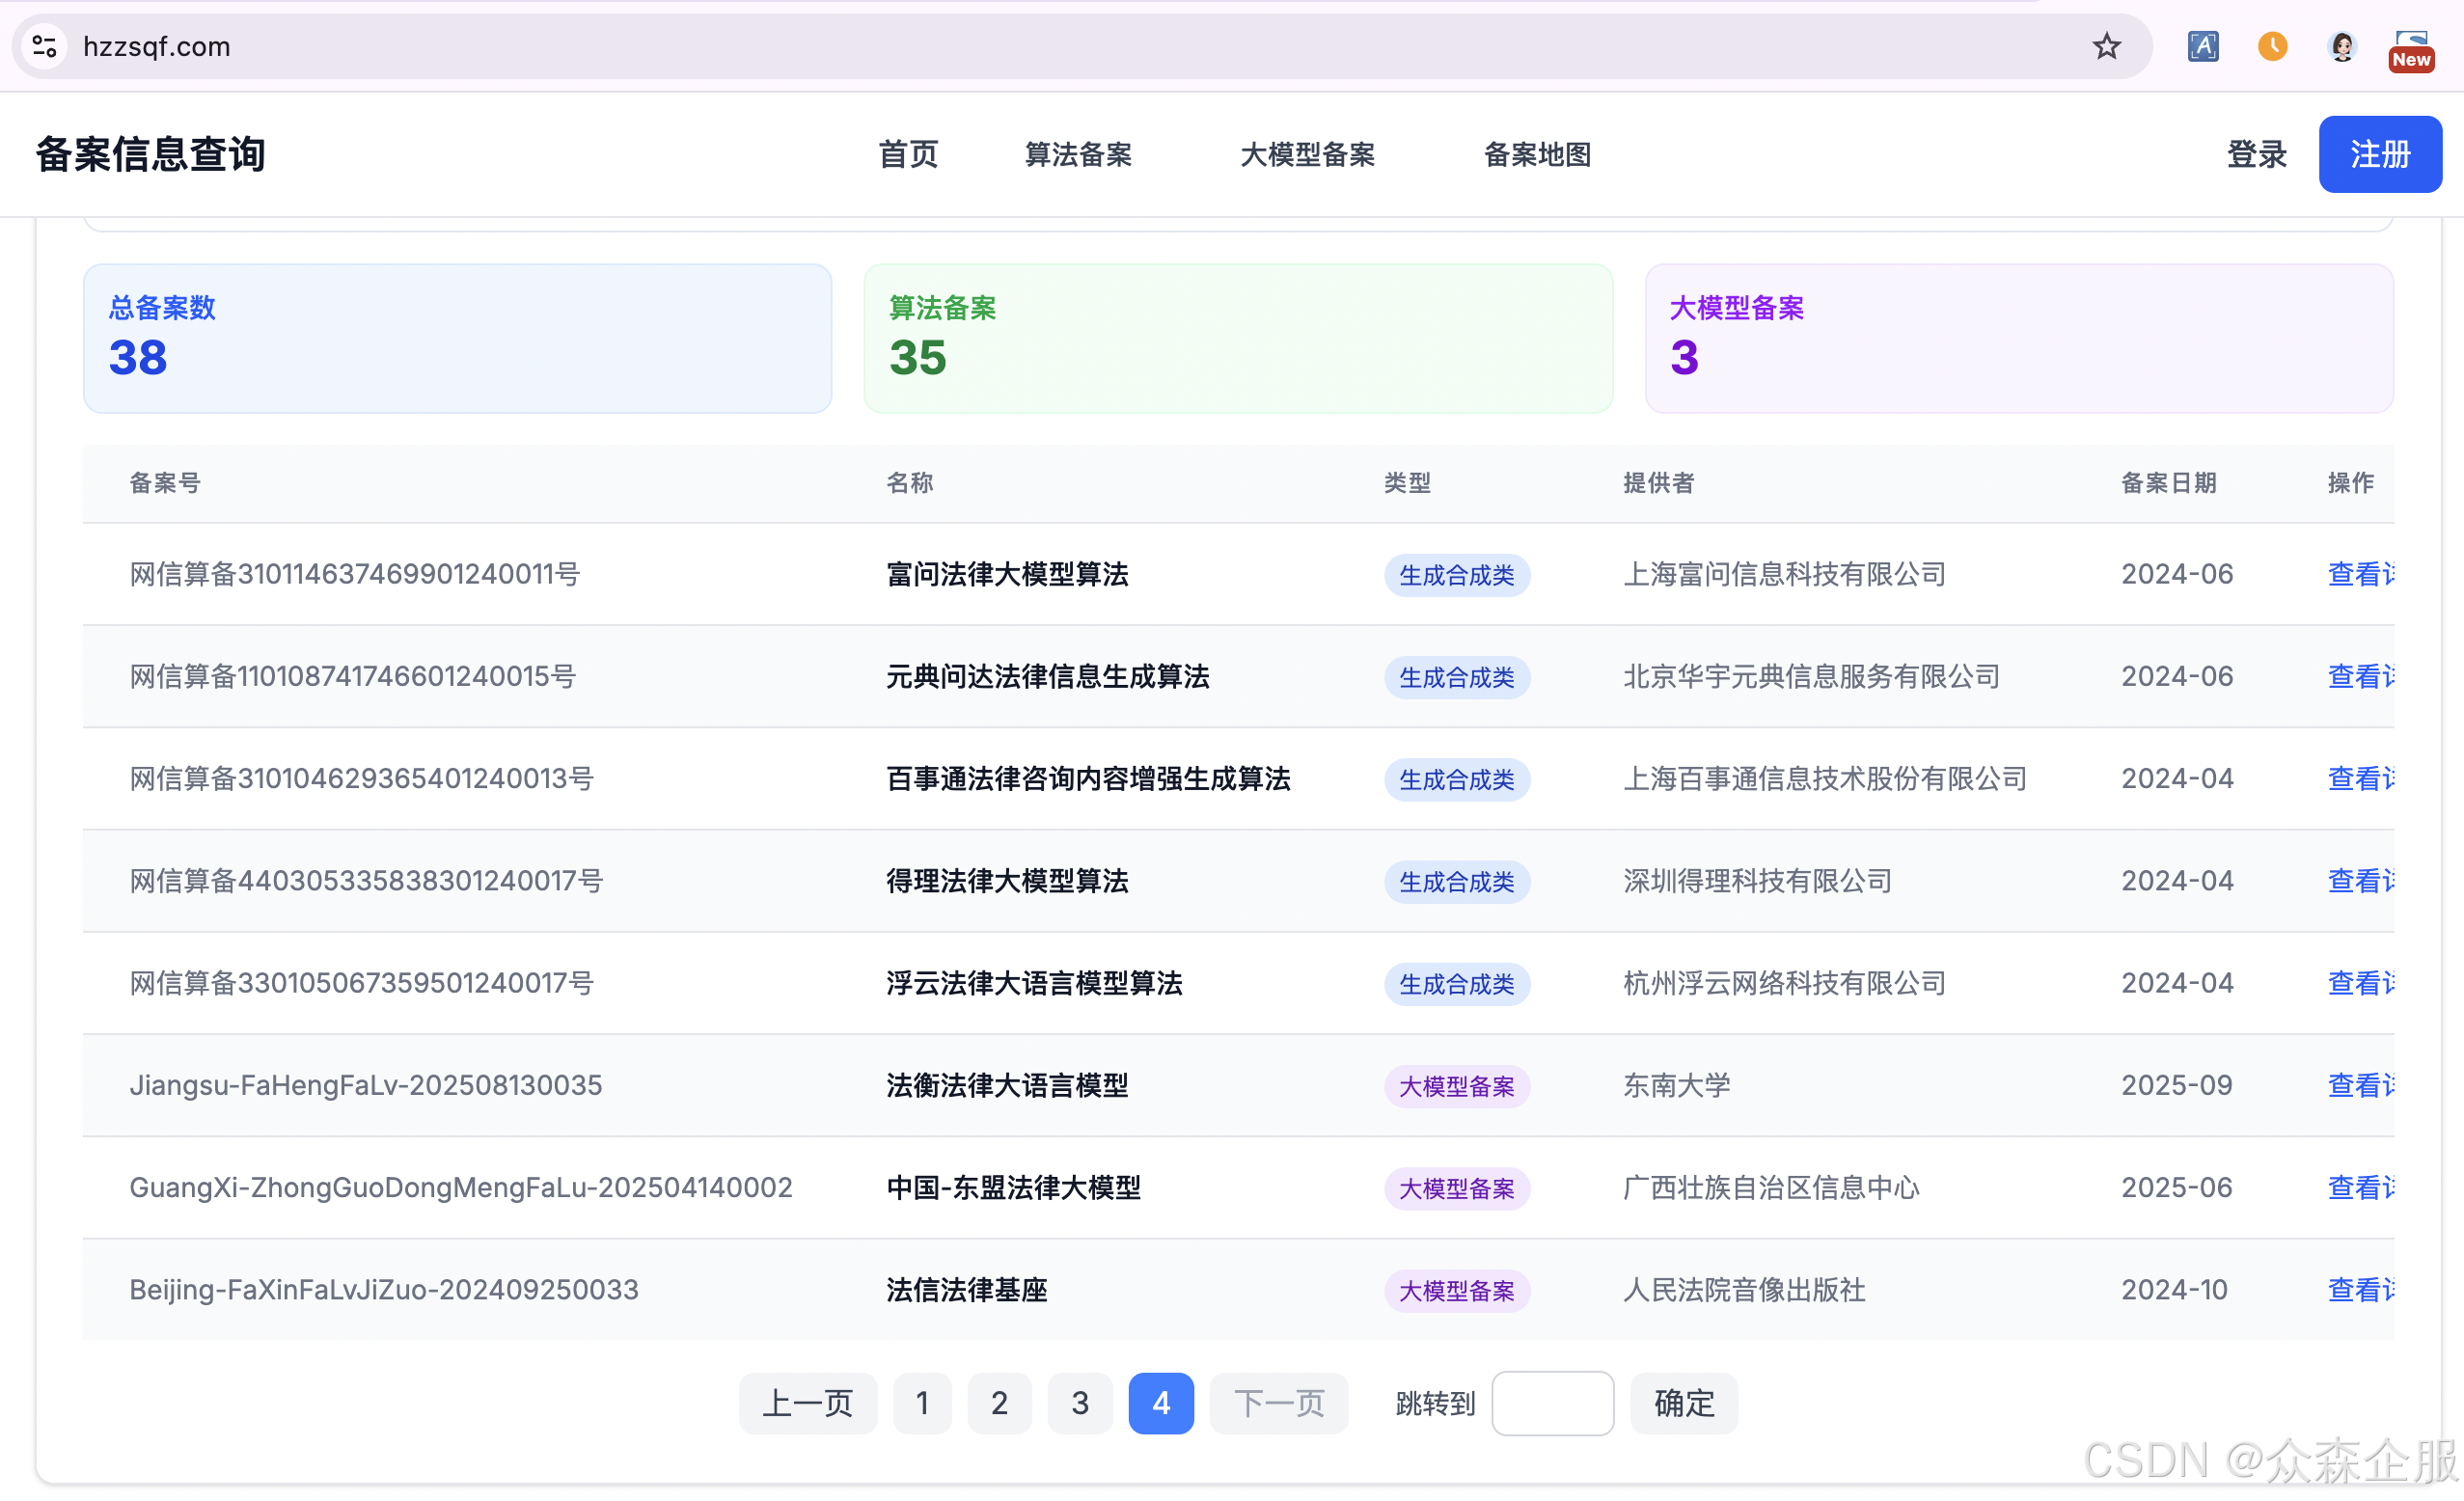Open the 大模型备案 navigation menu
Image resolution: width=2464 pixels, height=1501 pixels.
click(1307, 154)
